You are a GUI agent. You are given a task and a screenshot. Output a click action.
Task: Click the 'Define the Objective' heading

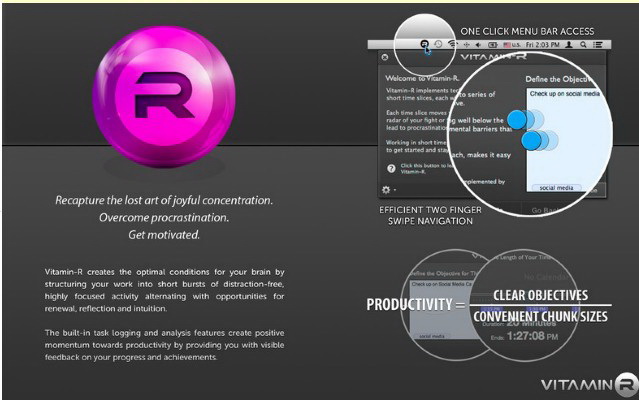pyautogui.click(x=558, y=79)
